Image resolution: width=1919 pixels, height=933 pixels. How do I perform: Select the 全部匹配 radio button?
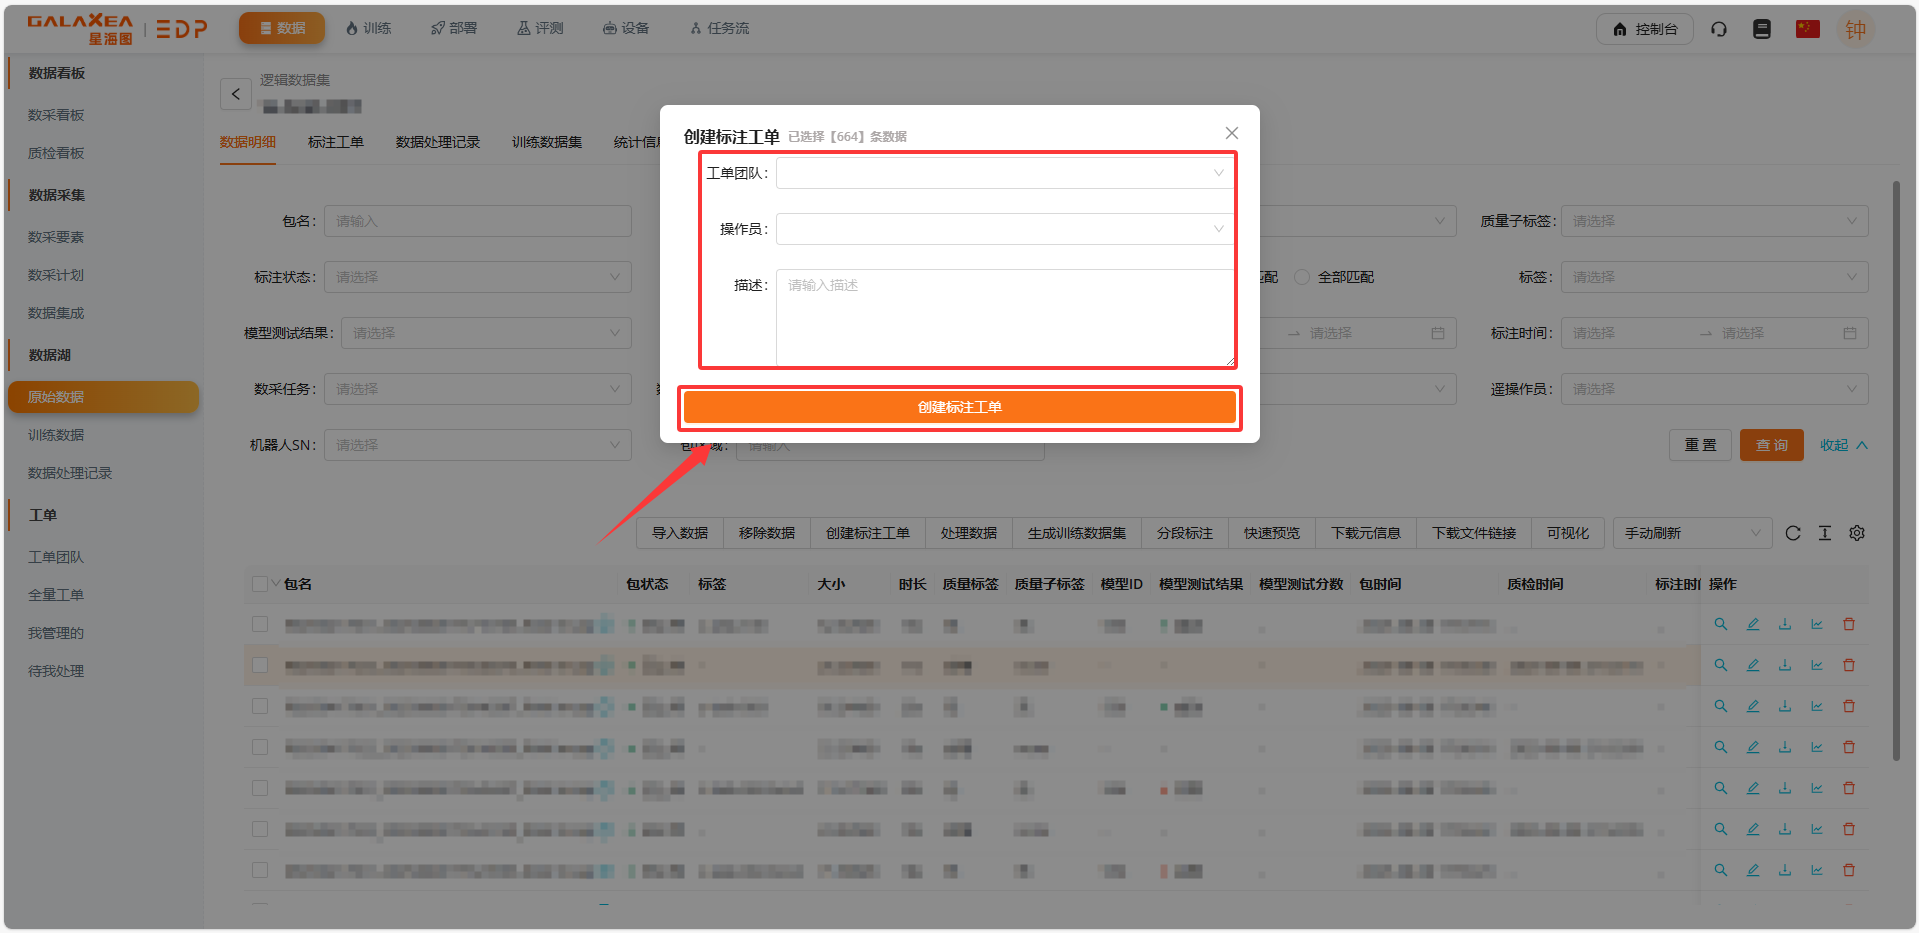pos(1302,277)
